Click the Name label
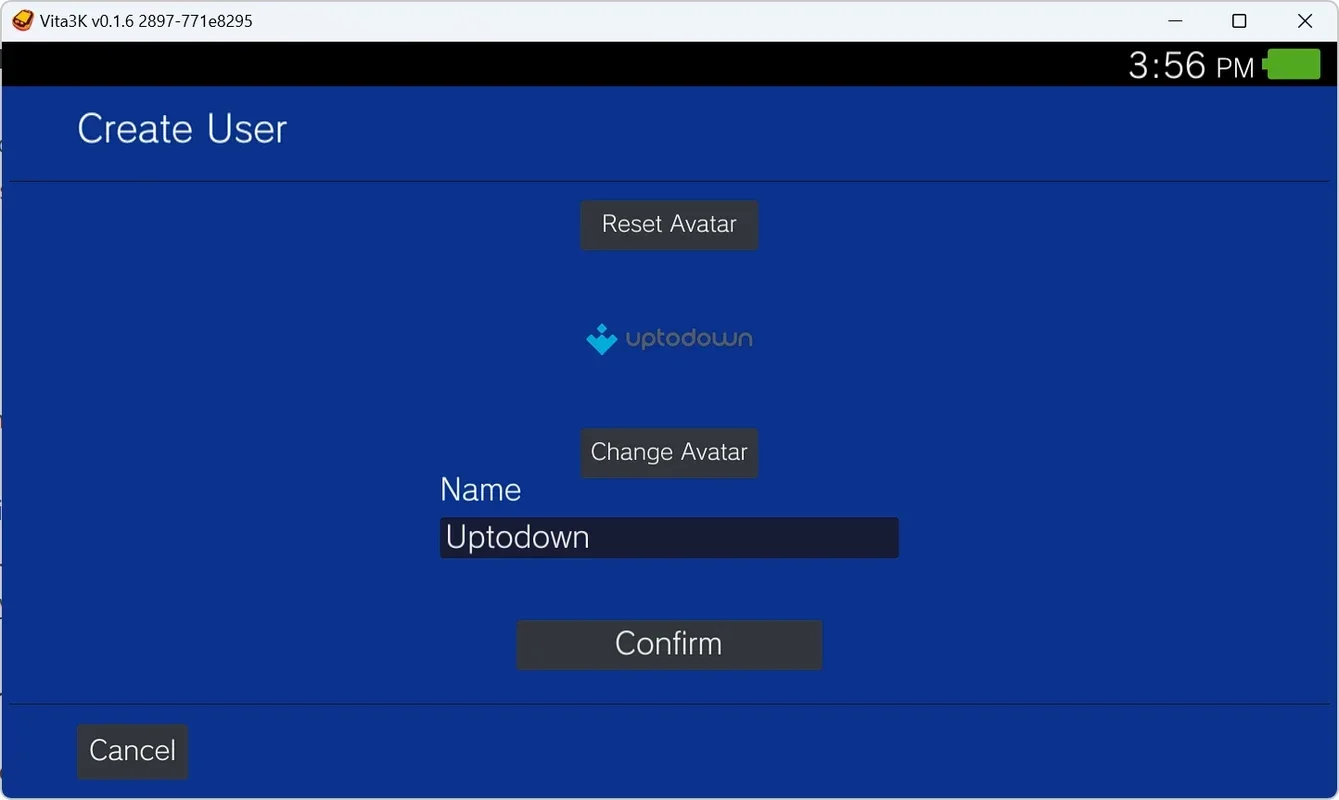The image size is (1339, 800). [481, 490]
